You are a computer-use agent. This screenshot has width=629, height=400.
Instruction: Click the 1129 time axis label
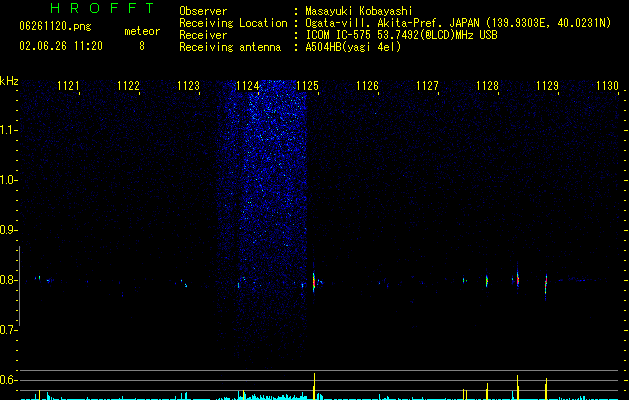(x=547, y=86)
